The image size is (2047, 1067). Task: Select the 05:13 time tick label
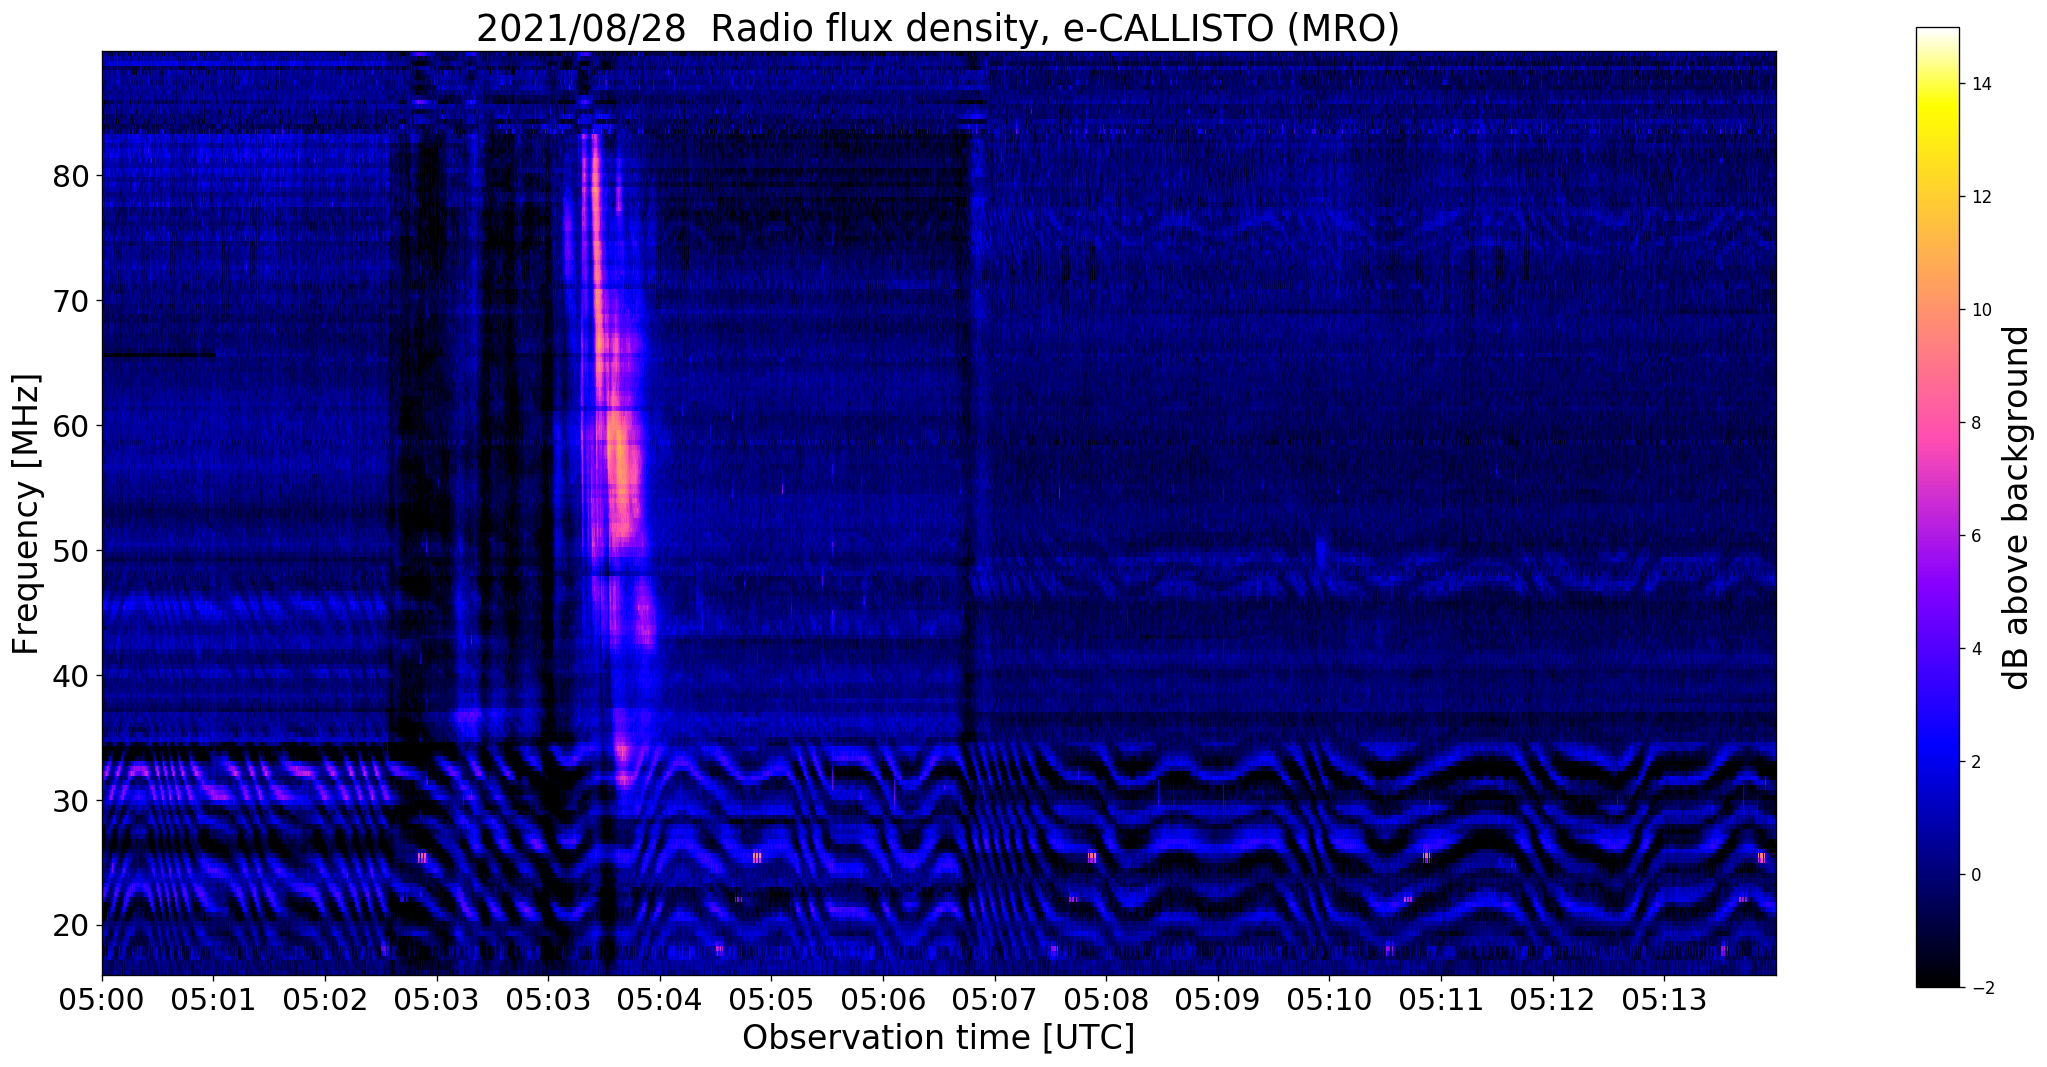click(x=1664, y=999)
